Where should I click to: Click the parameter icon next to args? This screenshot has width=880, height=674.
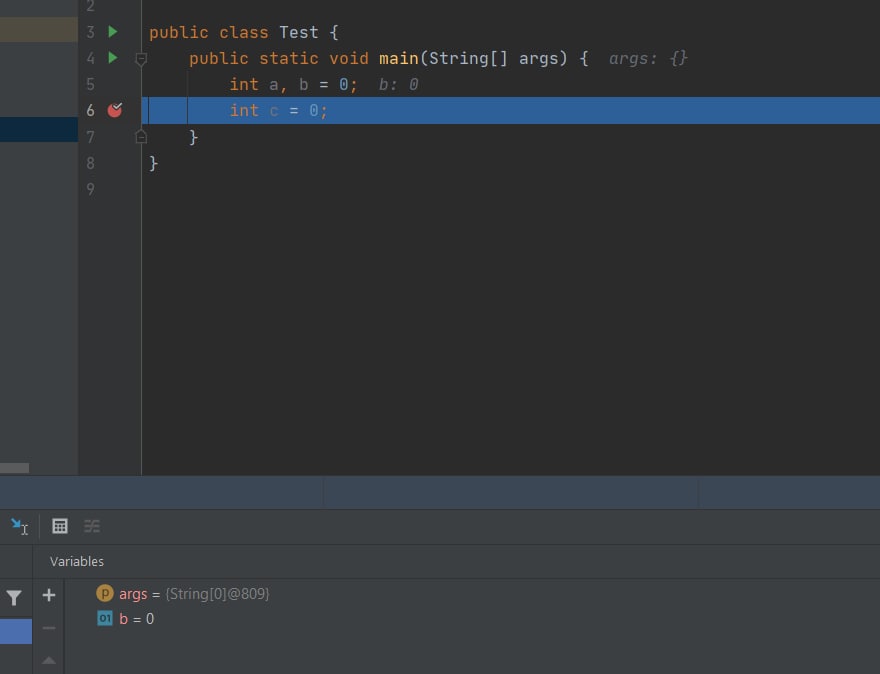coord(105,593)
